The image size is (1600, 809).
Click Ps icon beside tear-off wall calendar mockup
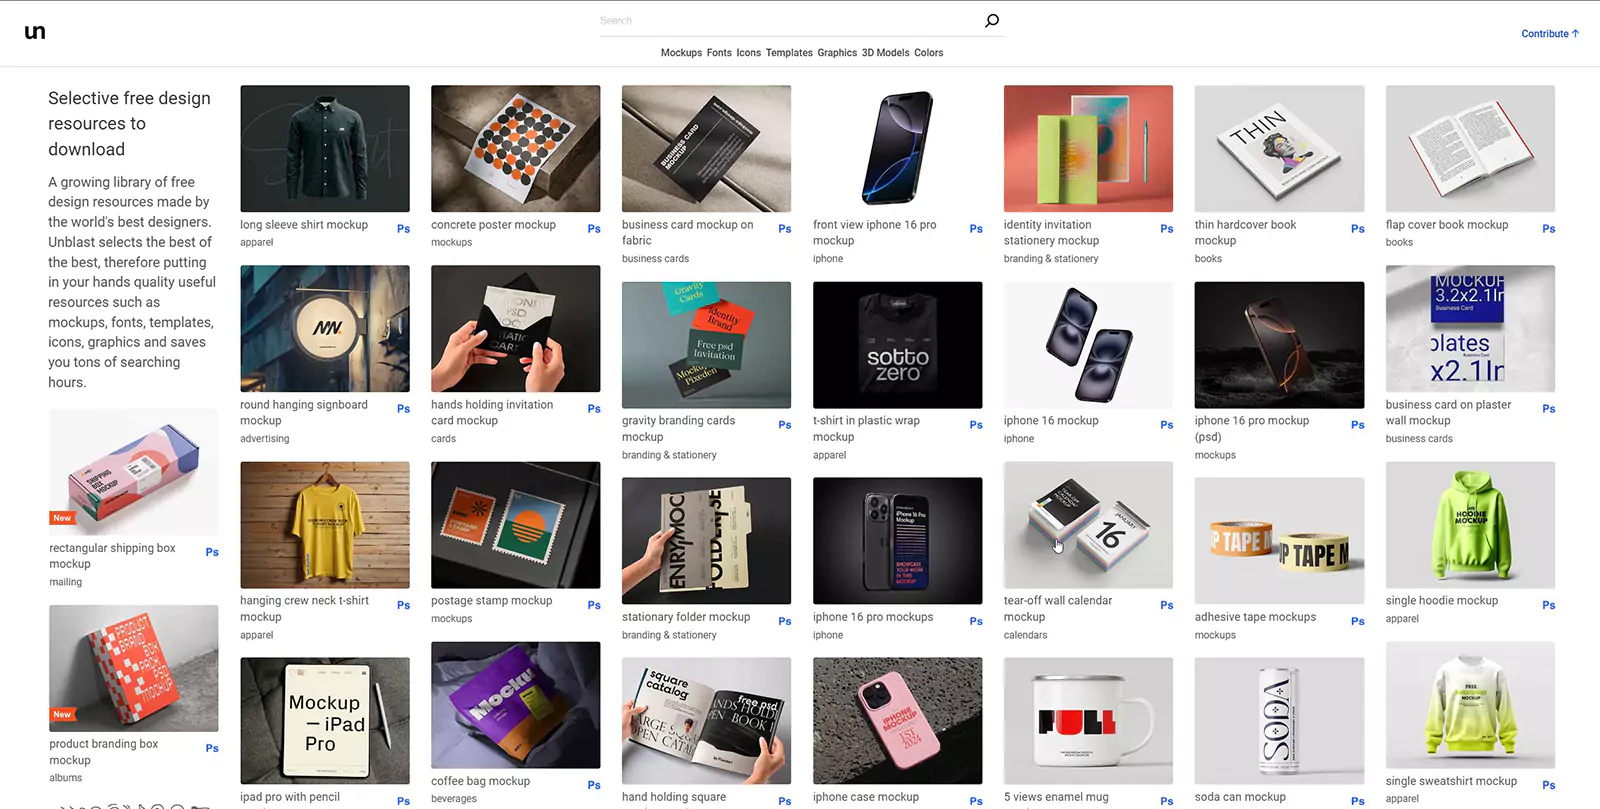(x=1166, y=605)
